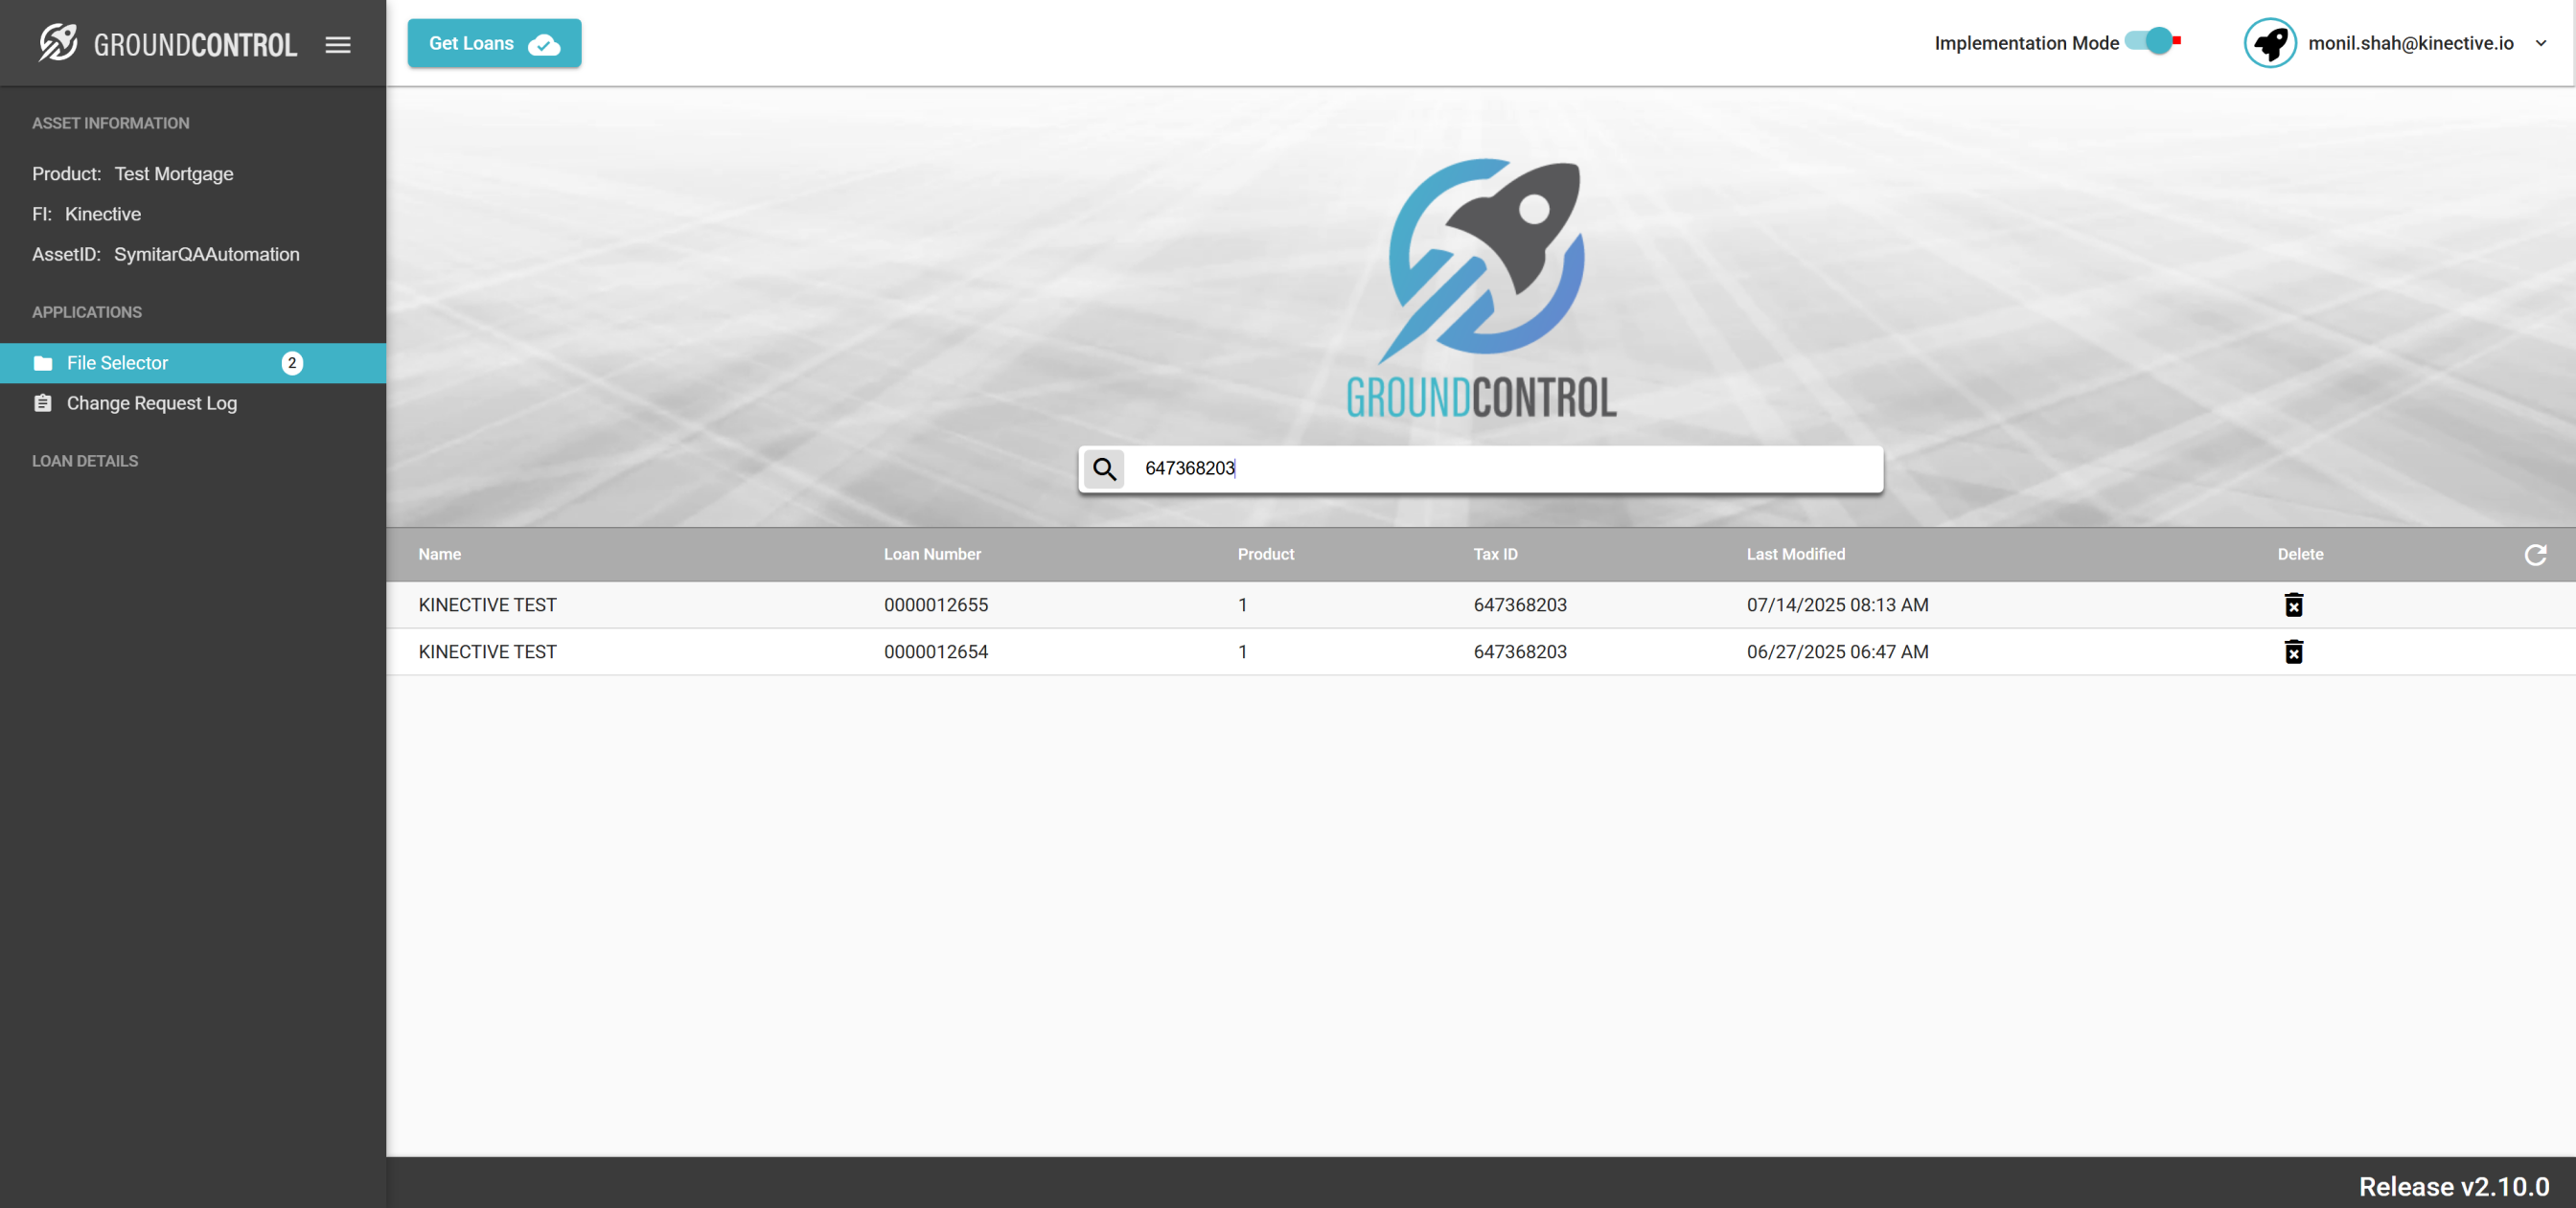Click inside the loan search input field
2576x1208 pixels.
click(x=1500, y=469)
